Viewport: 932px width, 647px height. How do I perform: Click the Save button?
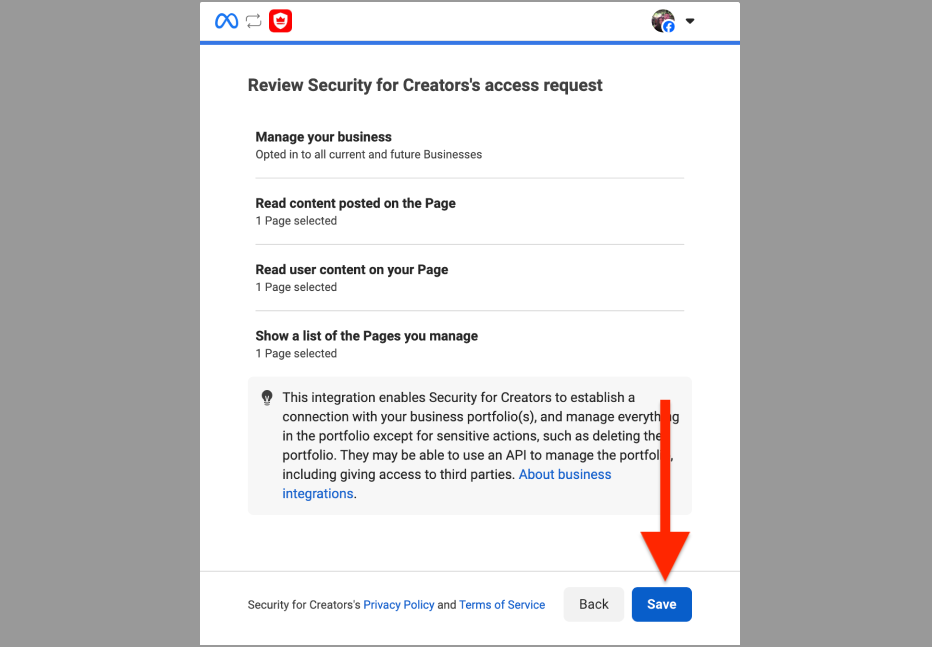[662, 604]
